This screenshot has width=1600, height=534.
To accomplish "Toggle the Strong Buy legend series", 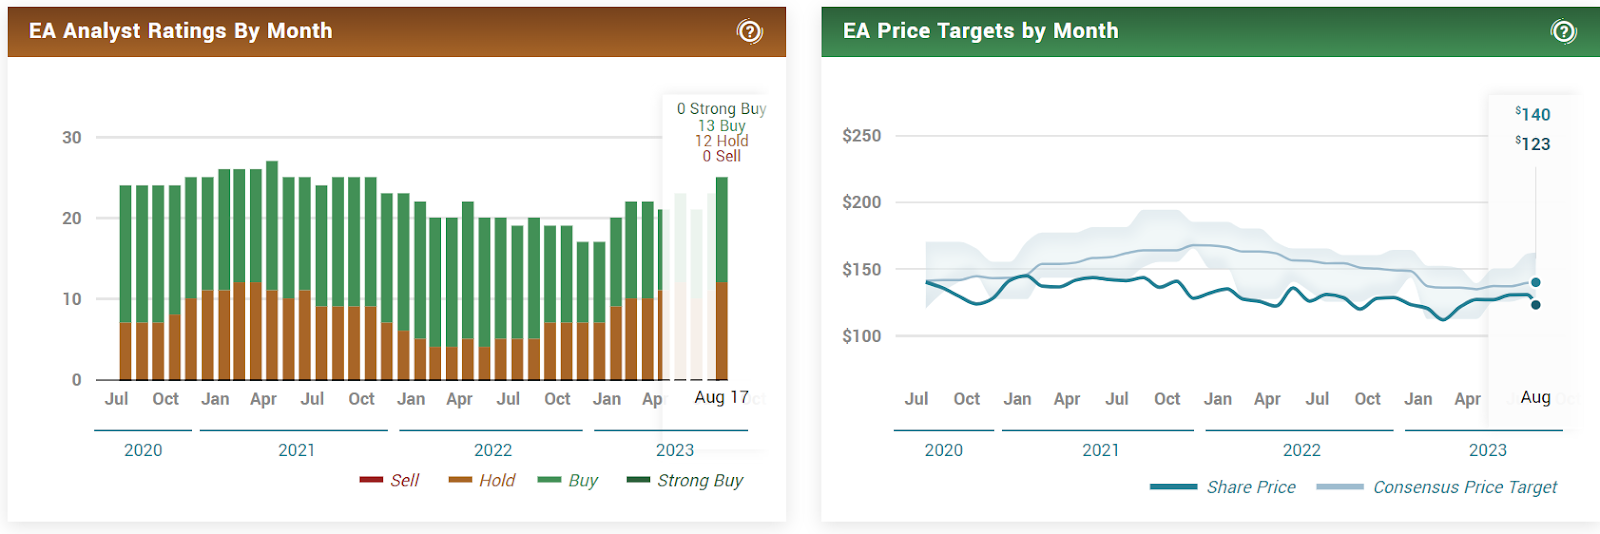I will click(x=685, y=480).
